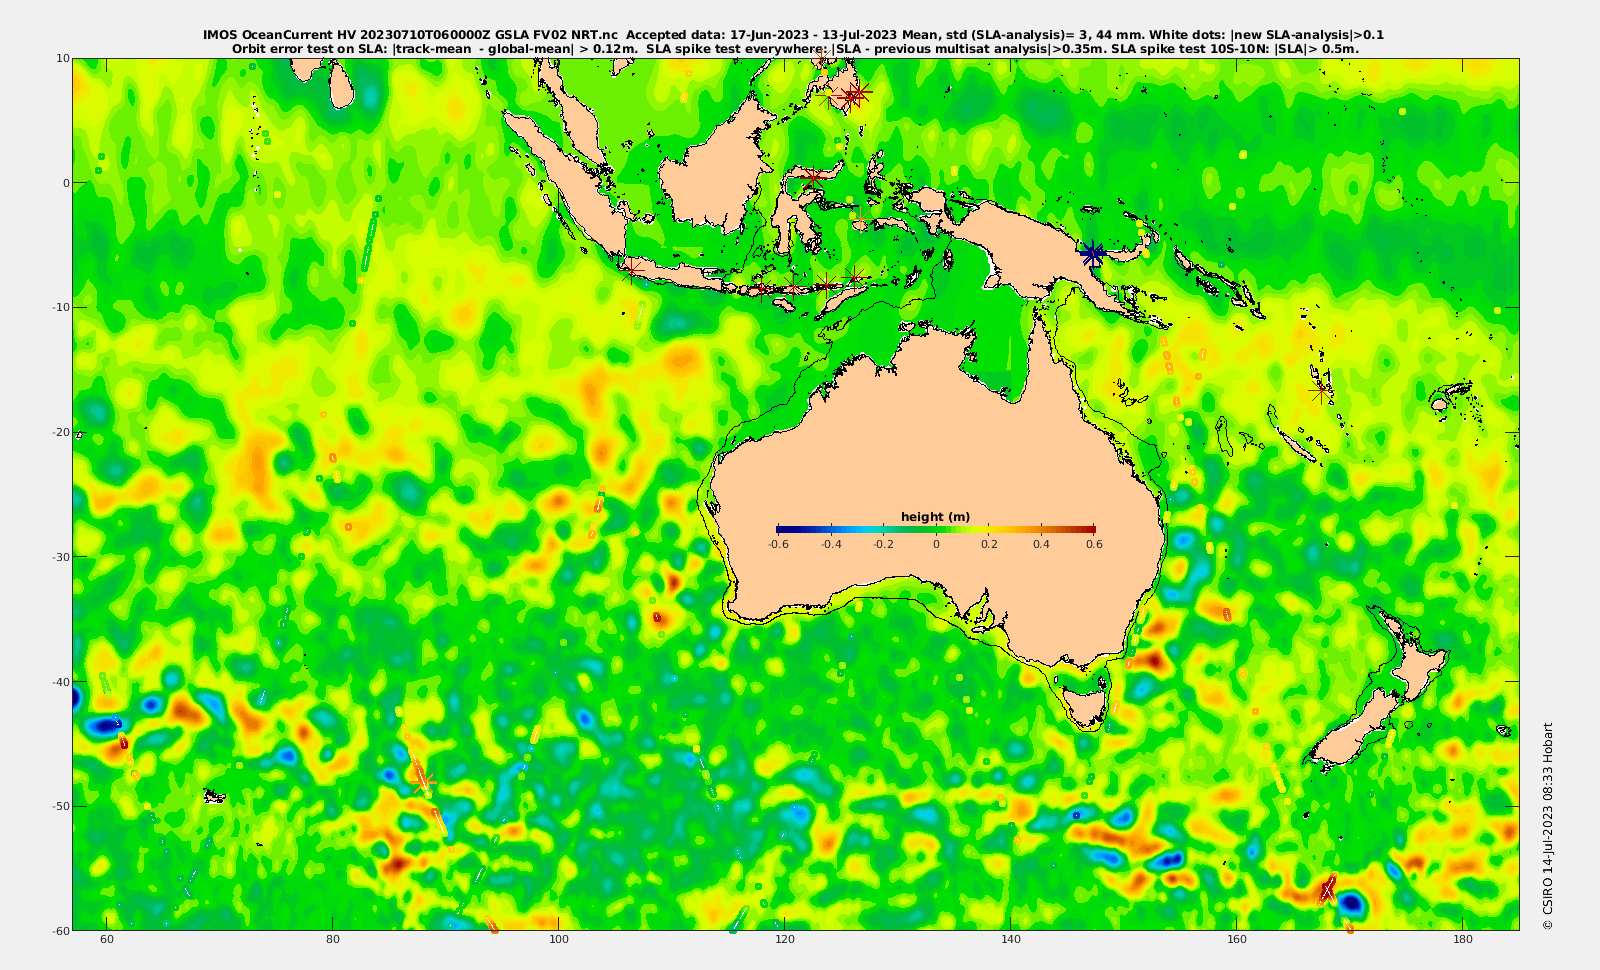Screen dimensions: 1600x970
Task: Click the dark blue end of the height colorbar
Action: 781,529
